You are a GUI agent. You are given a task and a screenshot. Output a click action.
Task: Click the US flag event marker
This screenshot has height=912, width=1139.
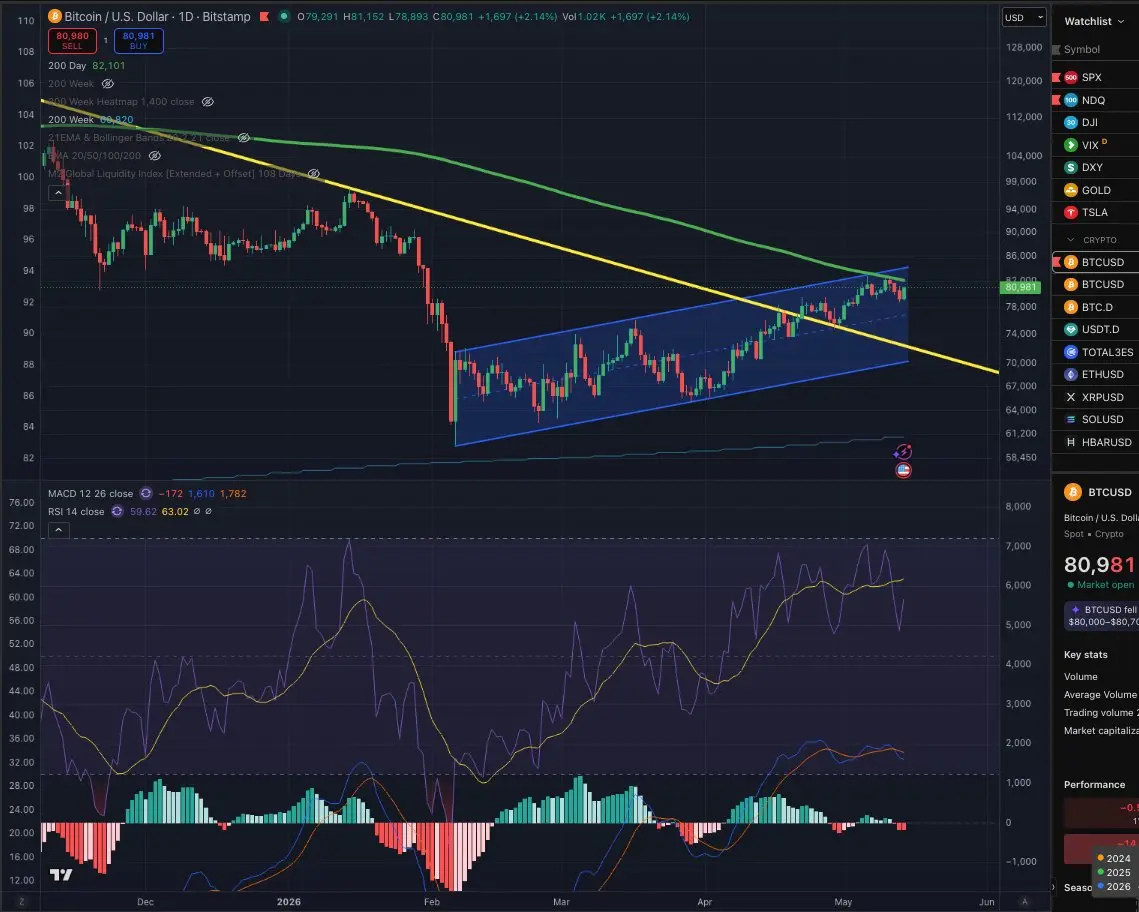[903, 471]
